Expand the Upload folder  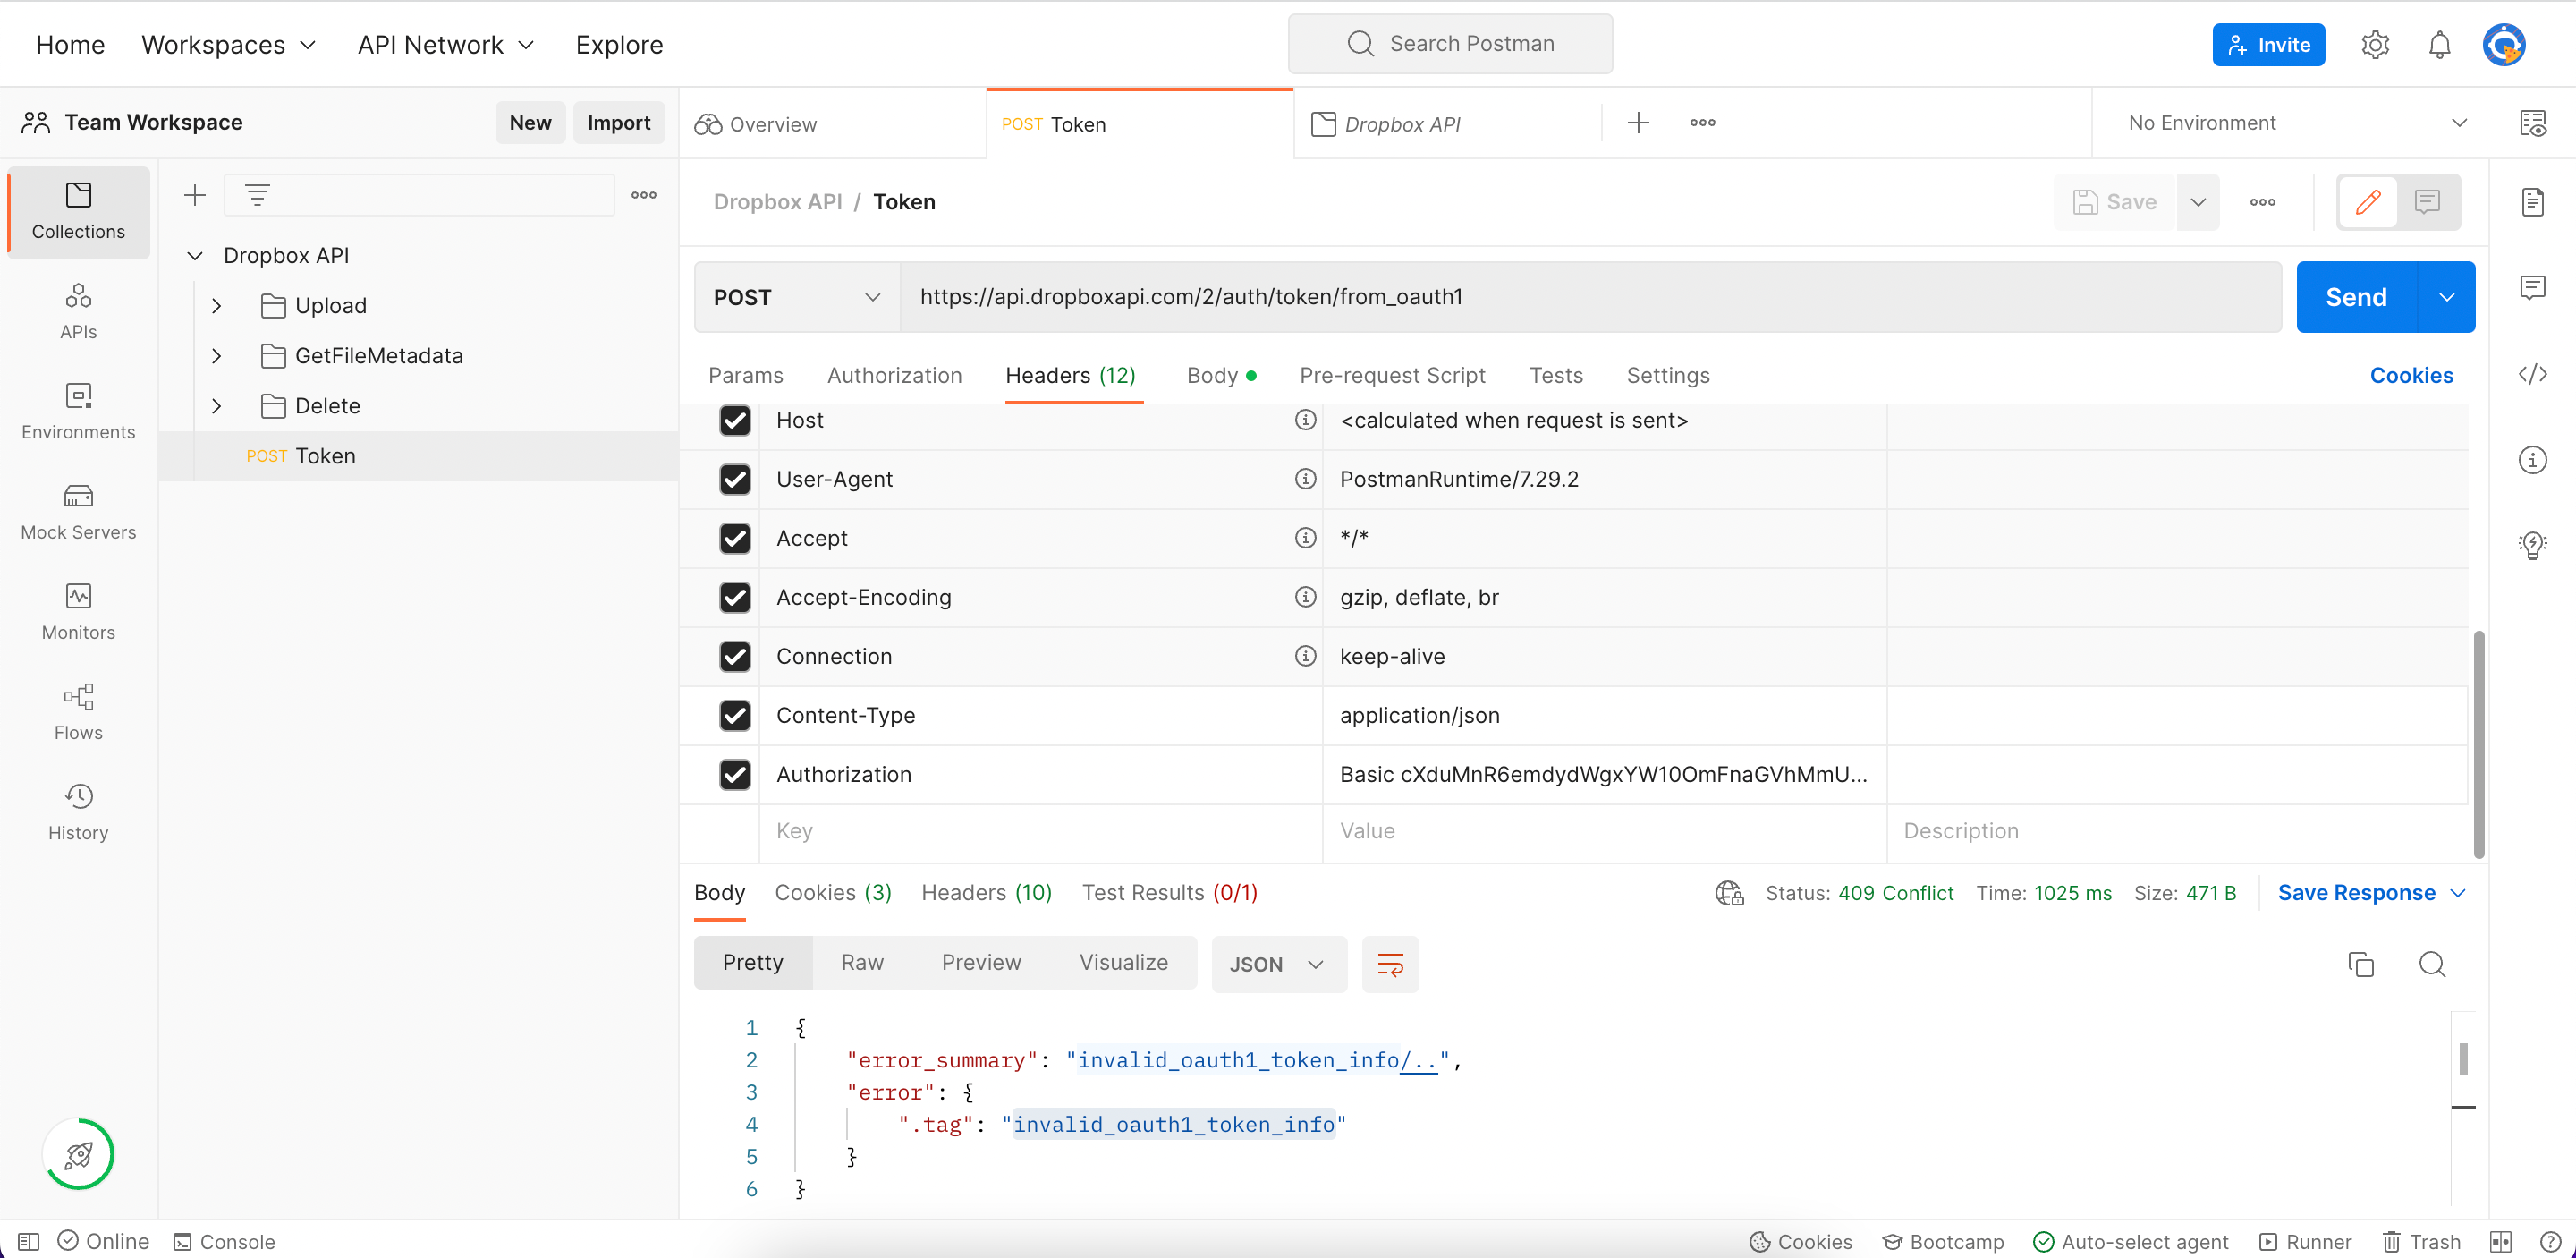(x=216, y=306)
